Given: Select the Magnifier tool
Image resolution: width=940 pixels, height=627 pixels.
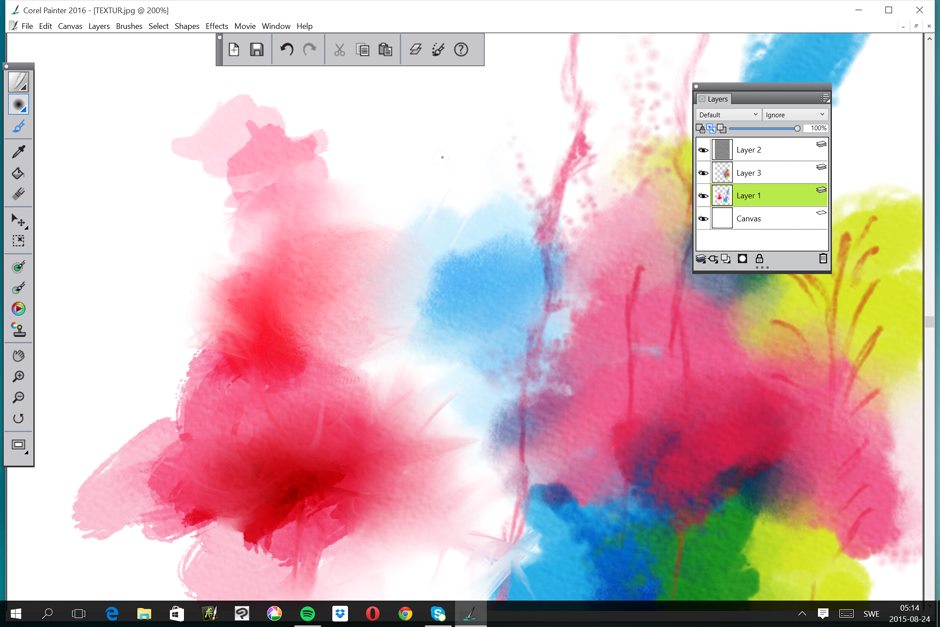Looking at the screenshot, I should pyautogui.click(x=18, y=375).
